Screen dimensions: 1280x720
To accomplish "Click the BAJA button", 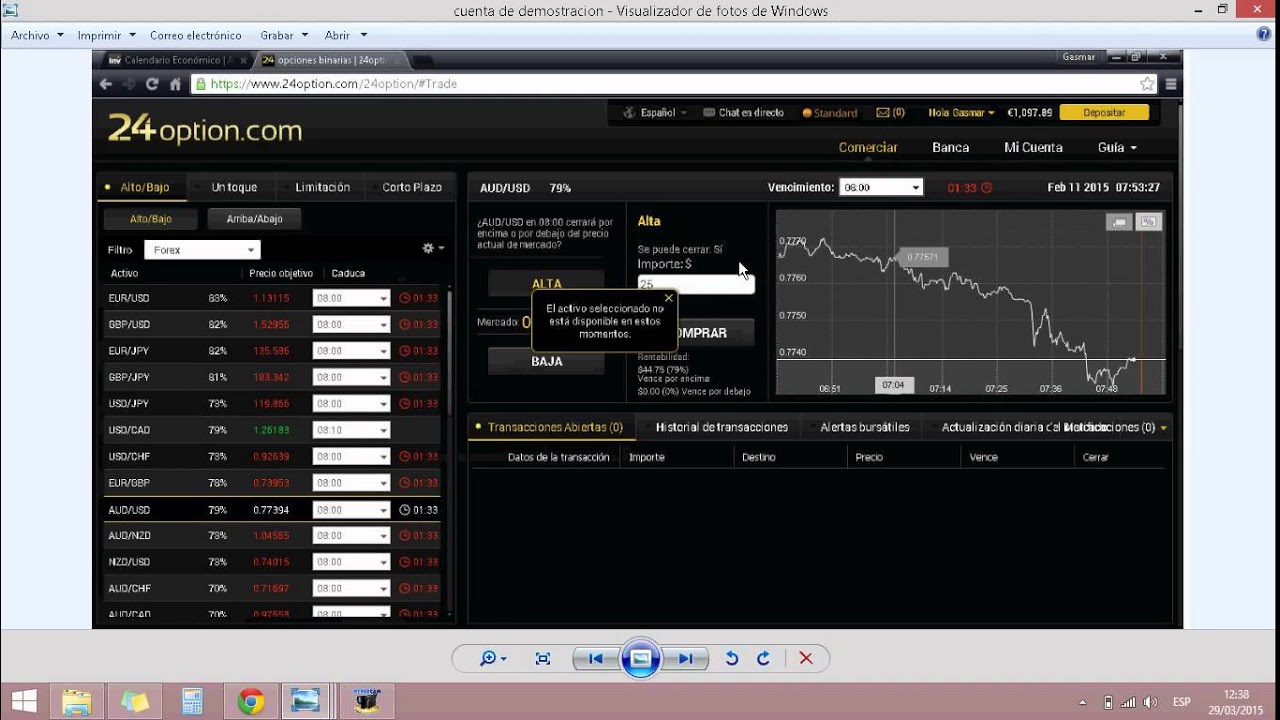I will (x=546, y=361).
